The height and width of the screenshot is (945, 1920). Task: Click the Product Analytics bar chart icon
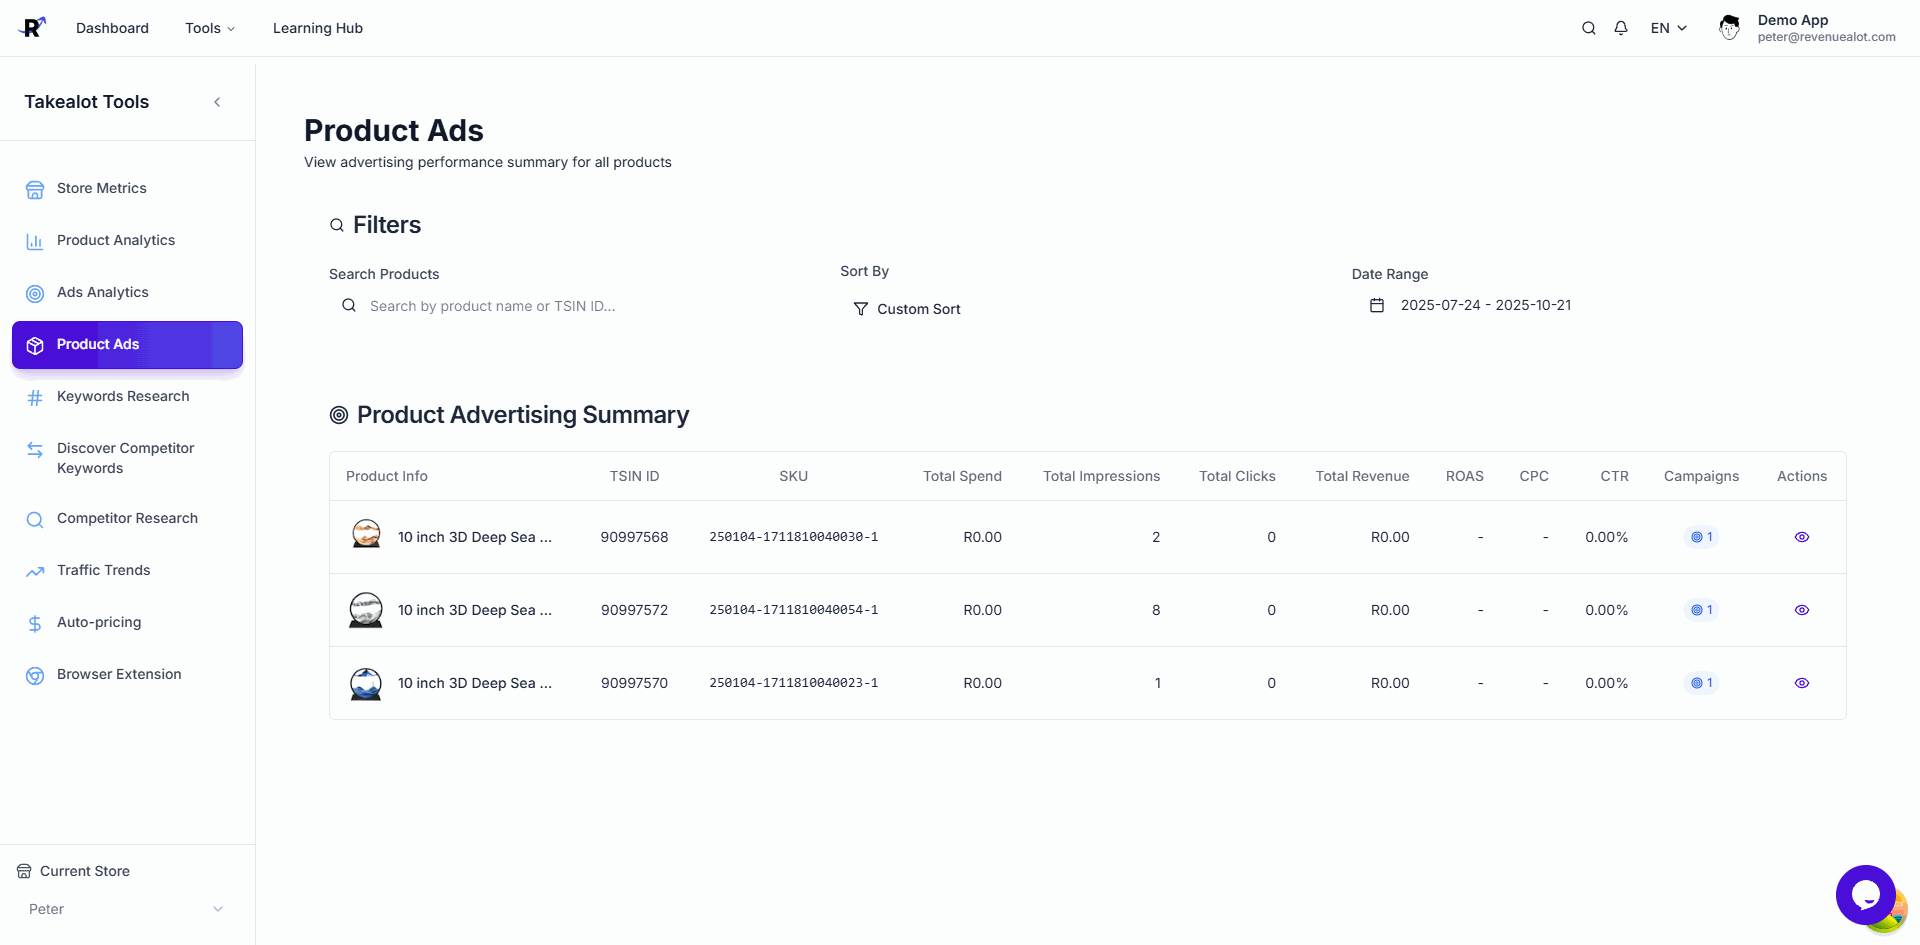[x=35, y=241]
